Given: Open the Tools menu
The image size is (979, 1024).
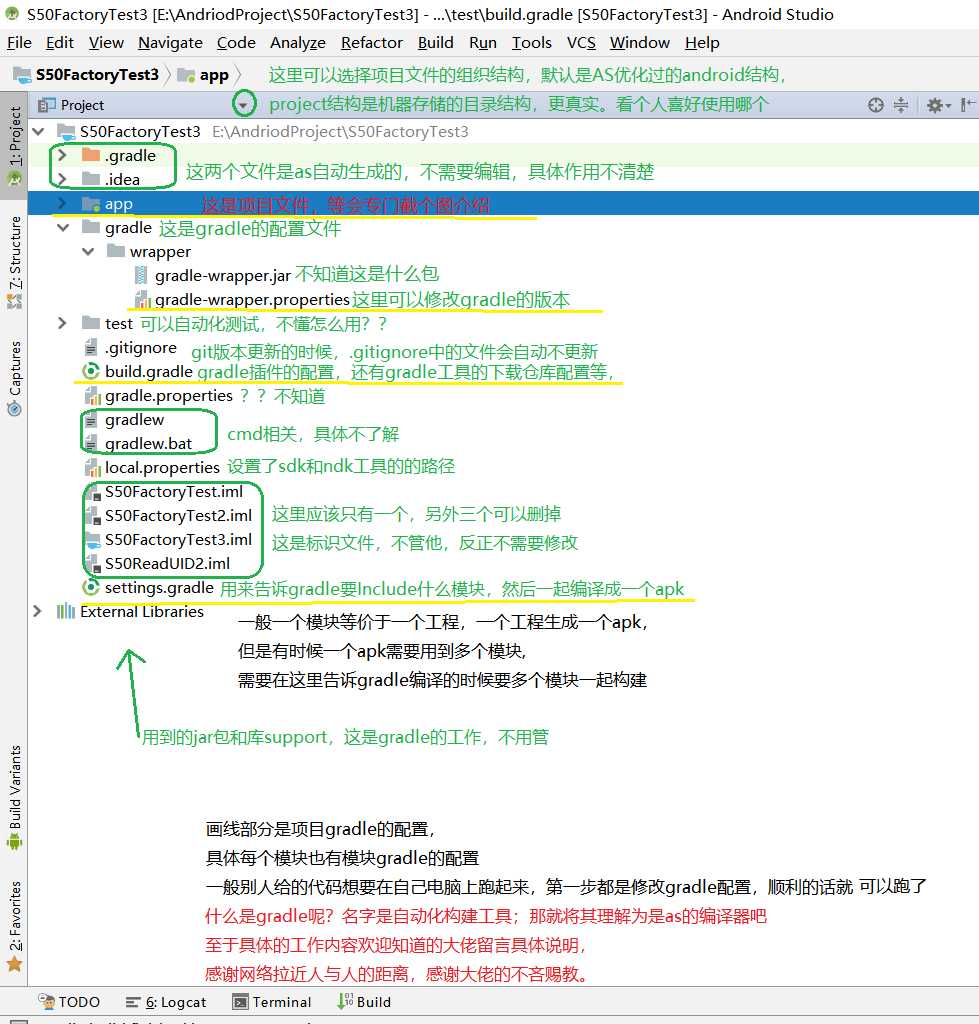Looking at the screenshot, I should pos(532,43).
